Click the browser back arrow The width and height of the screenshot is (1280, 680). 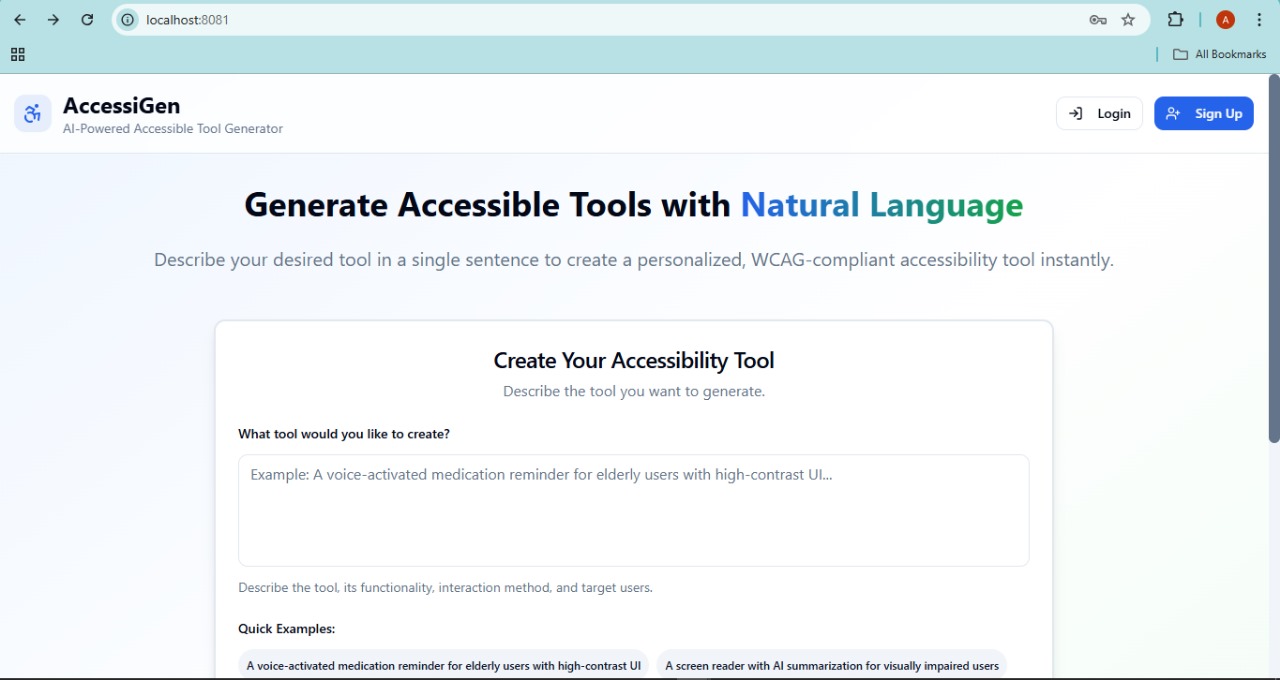pyautogui.click(x=20, y=20)
